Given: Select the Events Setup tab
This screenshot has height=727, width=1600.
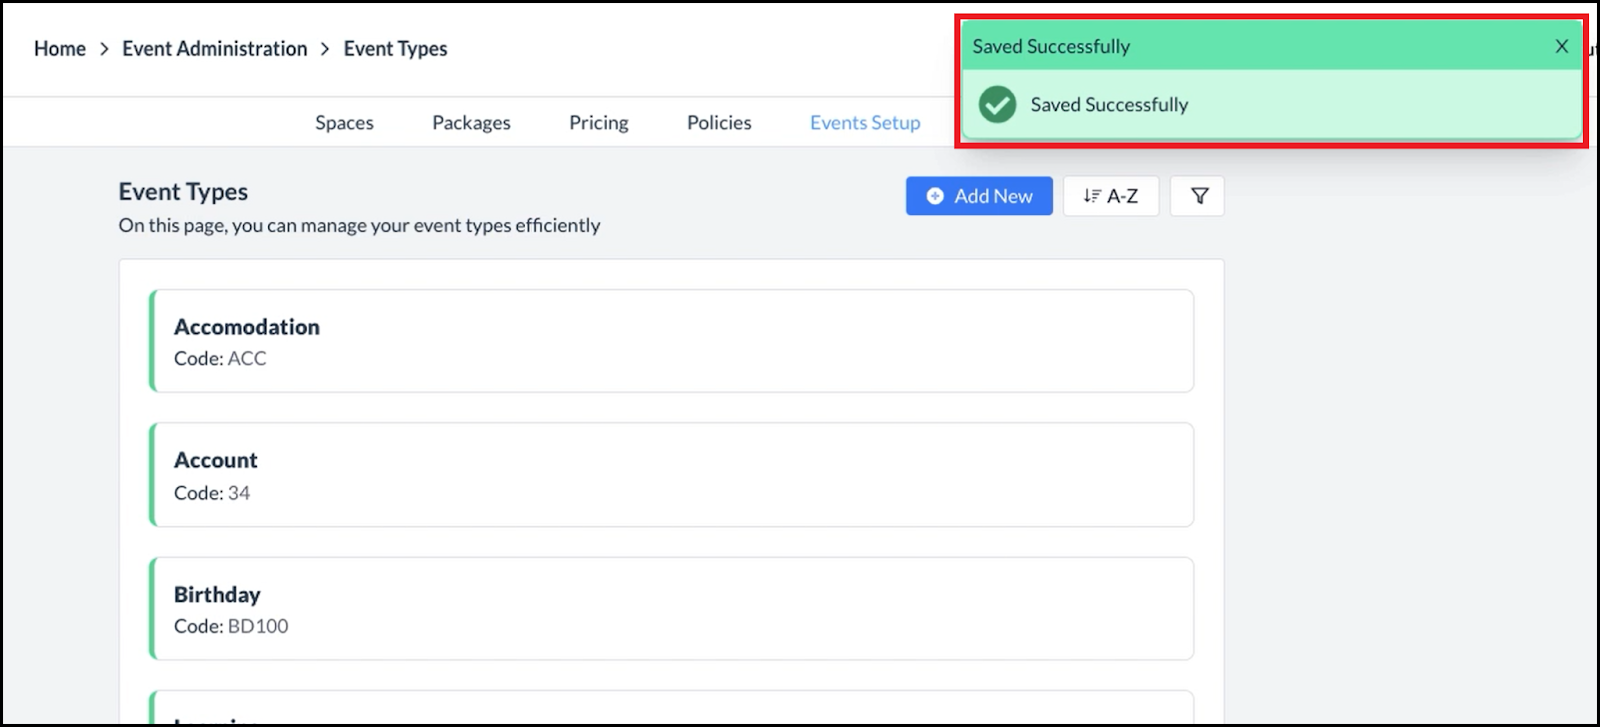Looking at the screenshot, I should 864,123.
